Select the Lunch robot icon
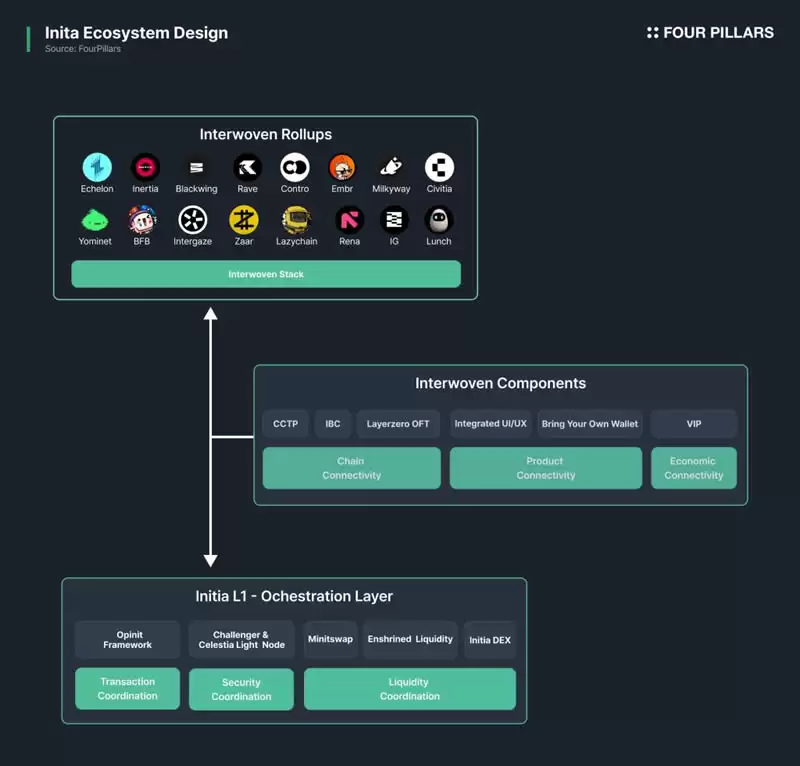Screen dimensions: 800x766 [x=439, y=220]
